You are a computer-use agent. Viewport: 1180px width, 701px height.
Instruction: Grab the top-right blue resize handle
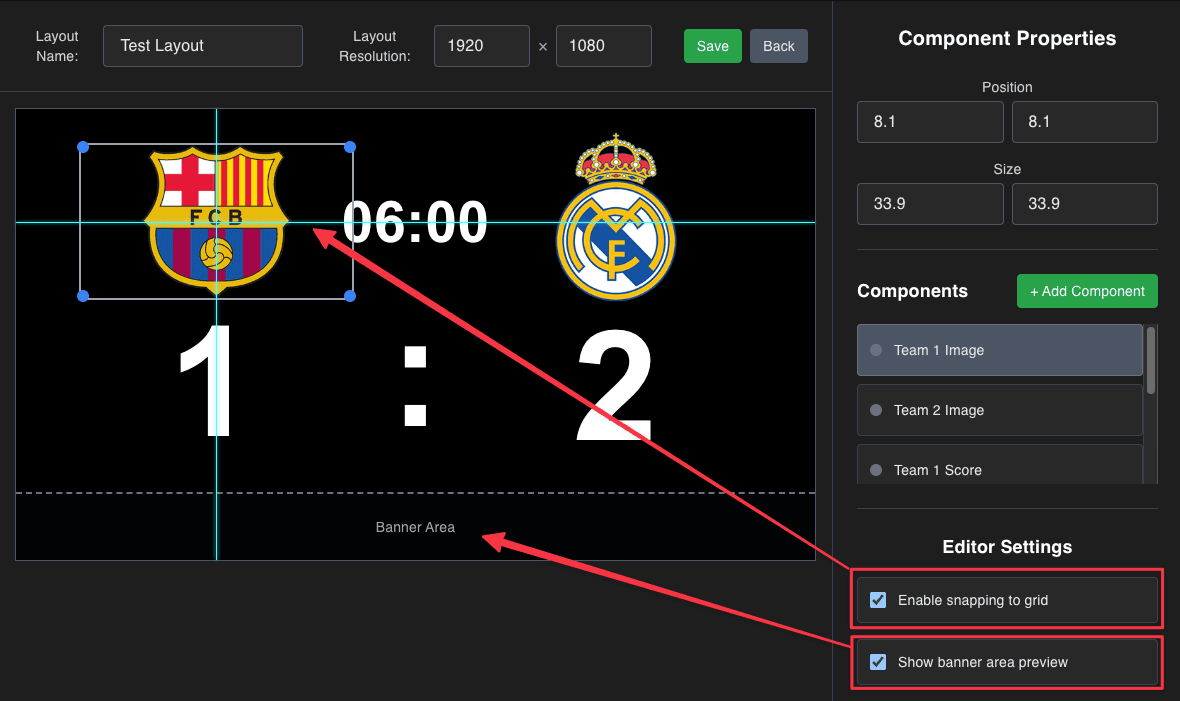coord(350,148)
